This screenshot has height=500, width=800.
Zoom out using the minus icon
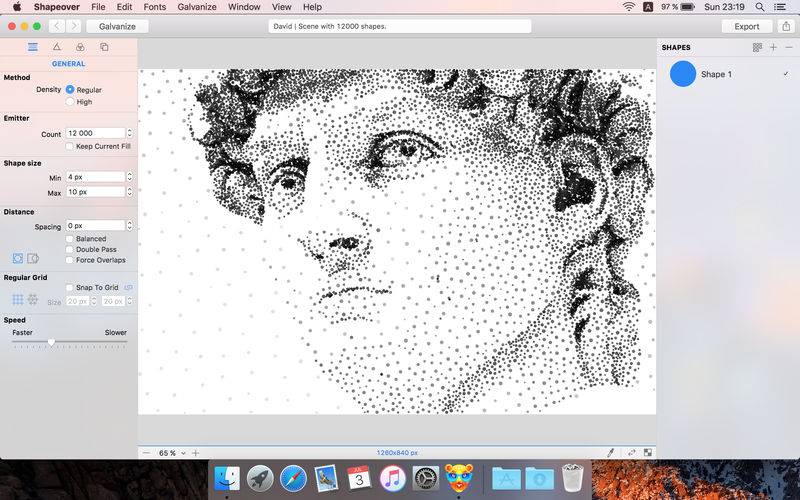[x=146, y=453]
